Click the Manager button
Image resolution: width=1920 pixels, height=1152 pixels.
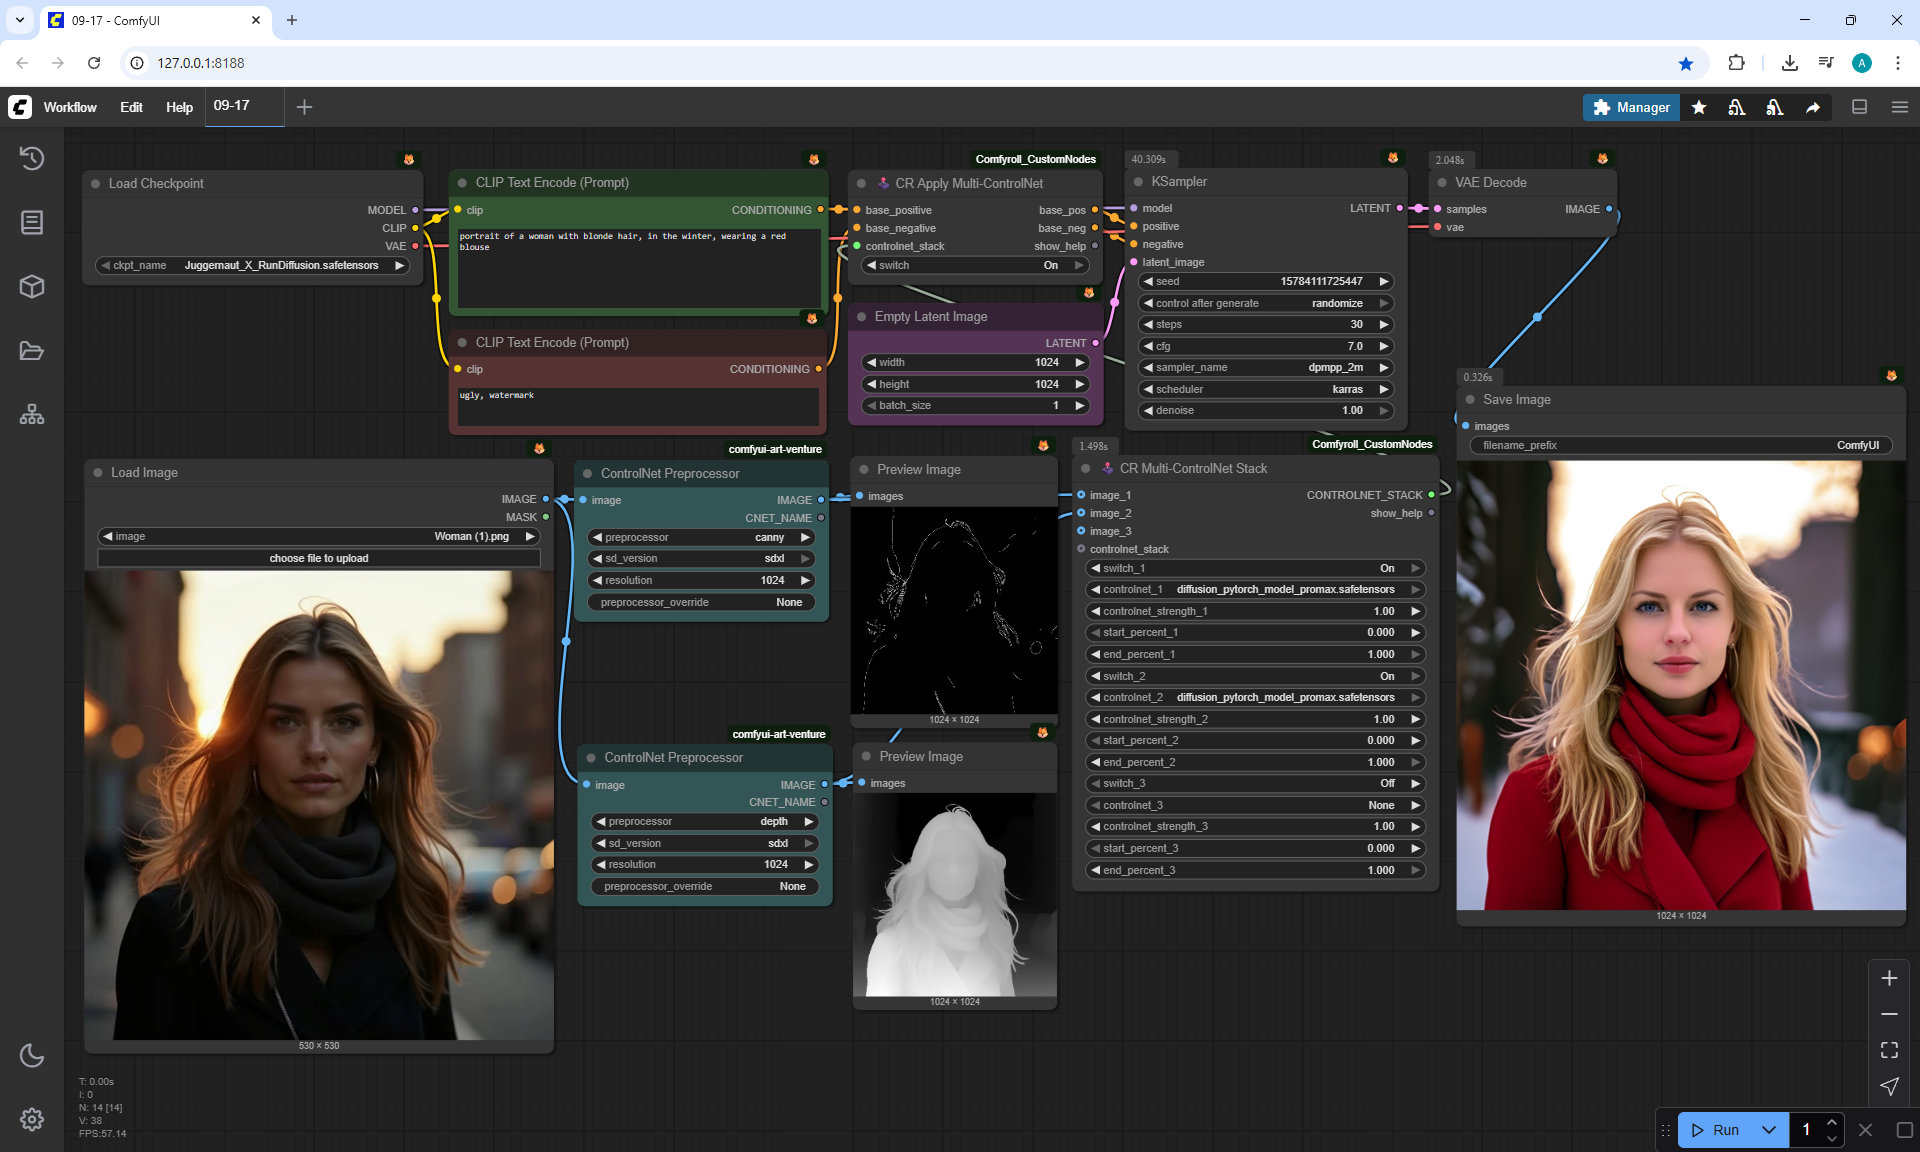point(1630,107)
